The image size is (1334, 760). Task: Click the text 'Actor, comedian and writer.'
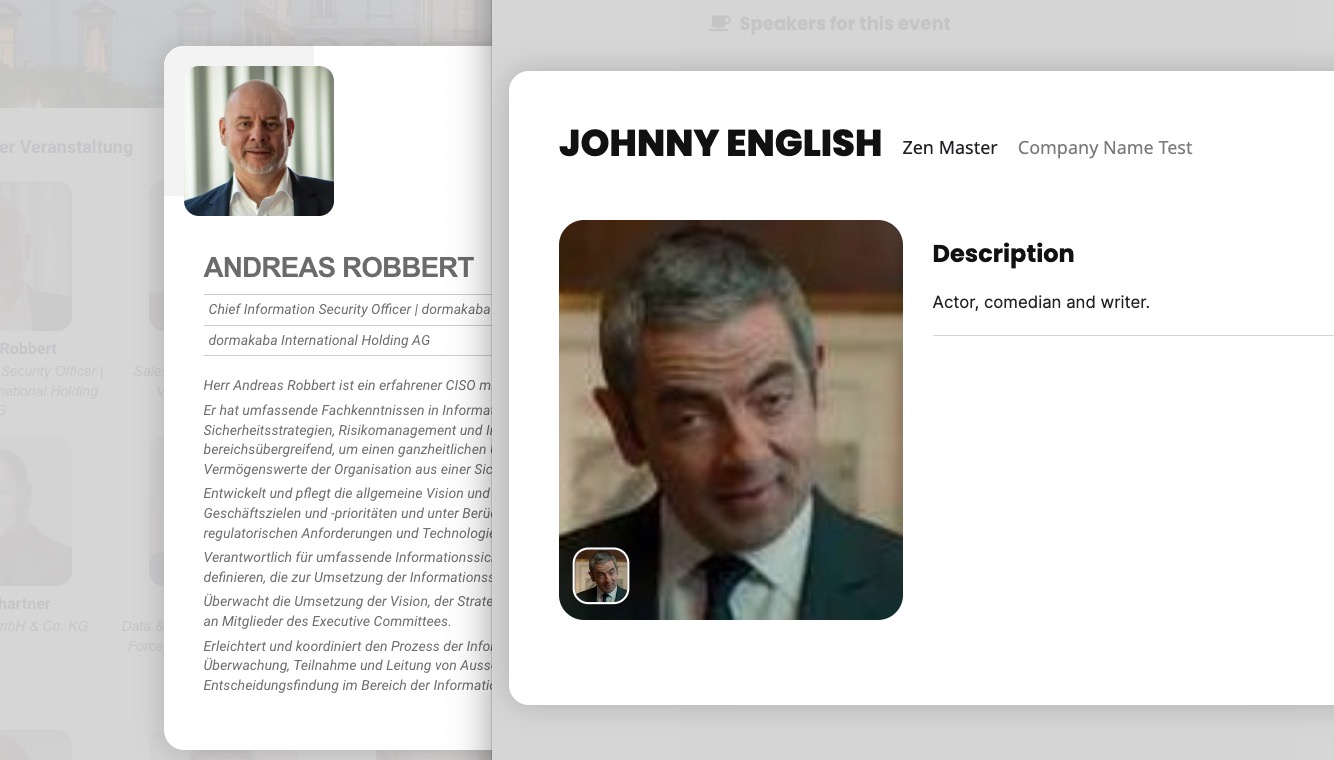[x=1041, y=302]
